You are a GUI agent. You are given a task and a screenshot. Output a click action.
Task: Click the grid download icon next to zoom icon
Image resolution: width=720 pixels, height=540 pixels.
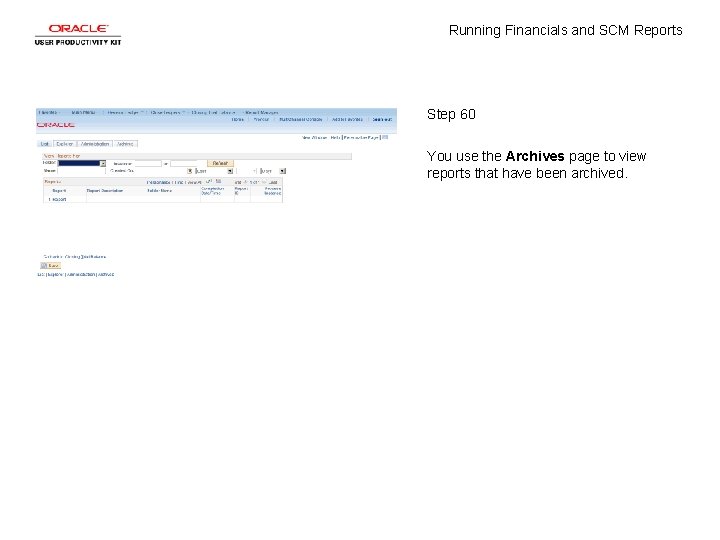tap(218, 181)
